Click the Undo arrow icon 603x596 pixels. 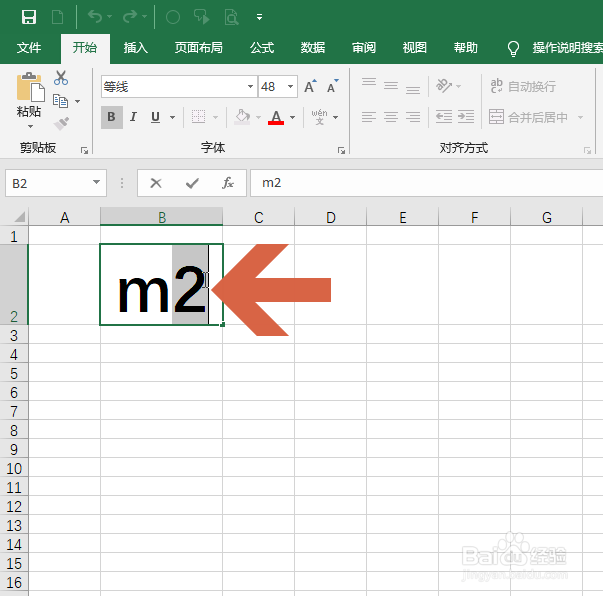pyautogui.click(x=95, y=17)
